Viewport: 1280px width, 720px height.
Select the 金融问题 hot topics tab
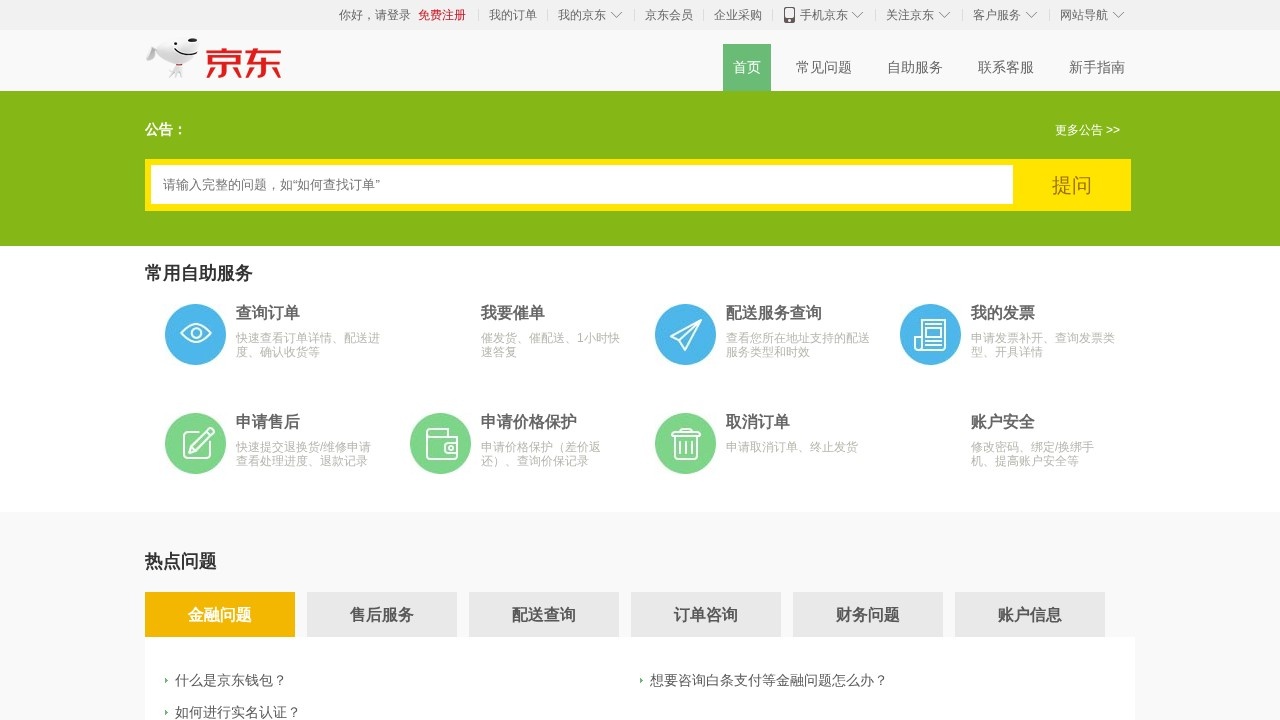(220, 614)
